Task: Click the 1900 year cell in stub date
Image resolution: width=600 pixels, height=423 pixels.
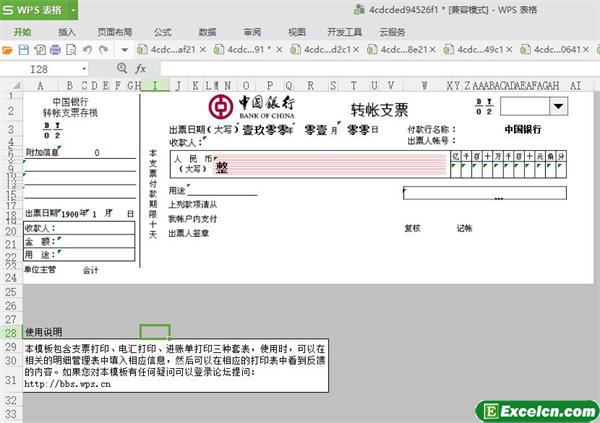Action: (x=70, y=214)
